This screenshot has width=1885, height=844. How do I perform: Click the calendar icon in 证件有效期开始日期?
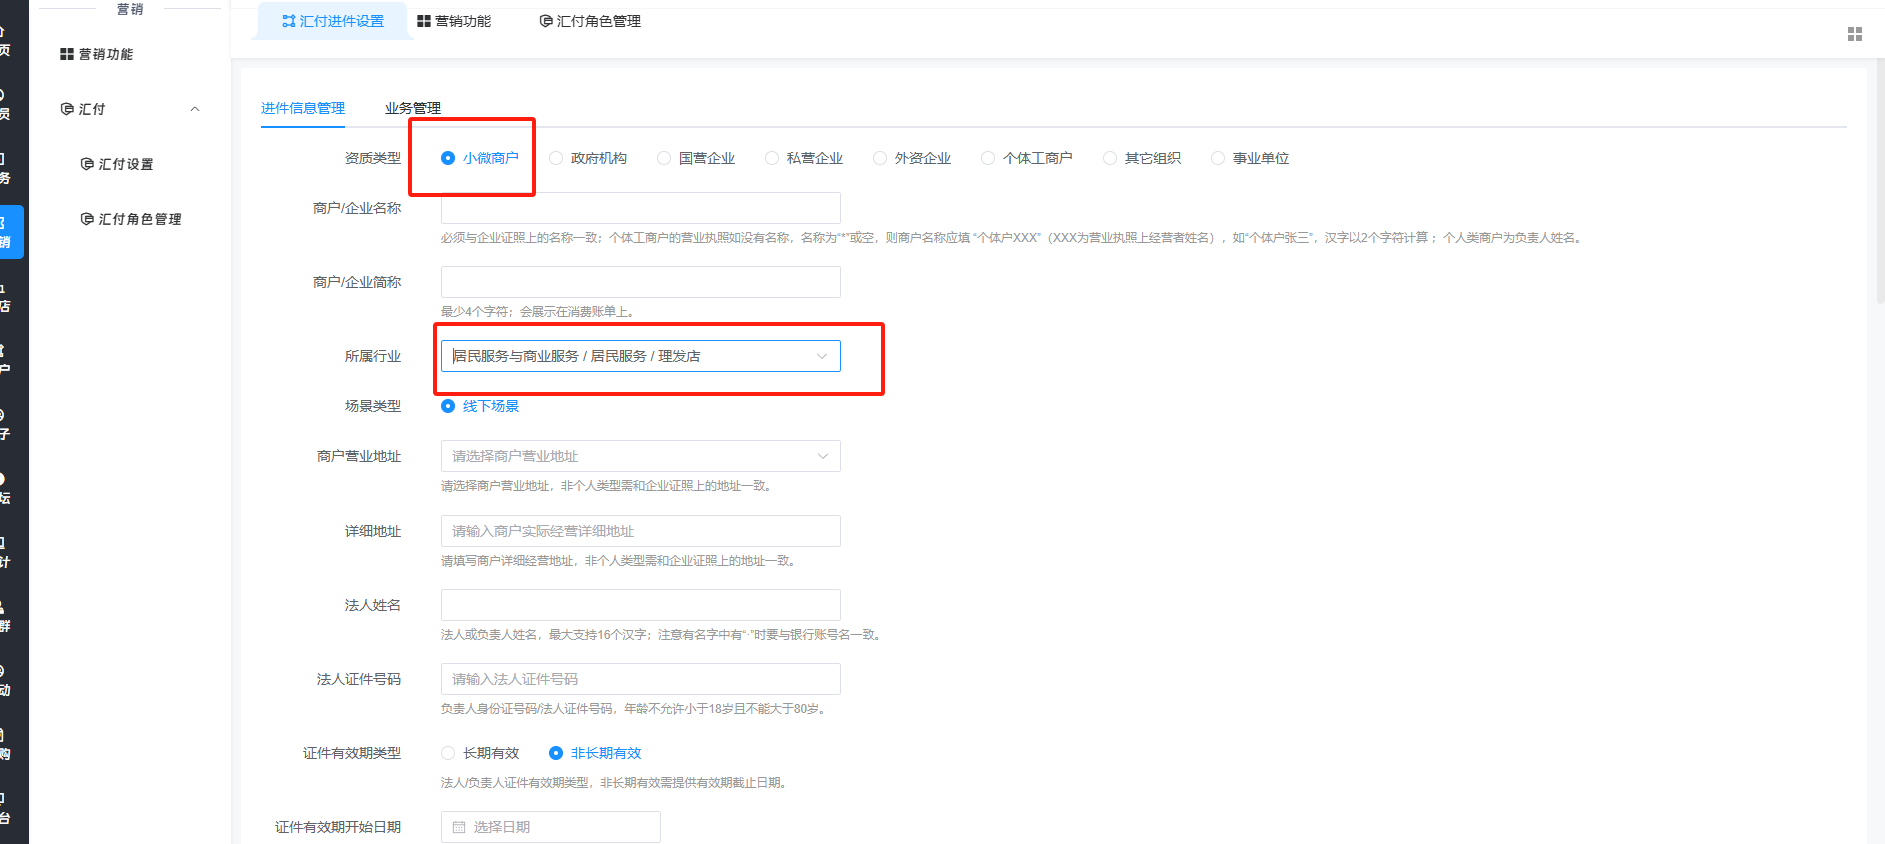coord(459,827)
